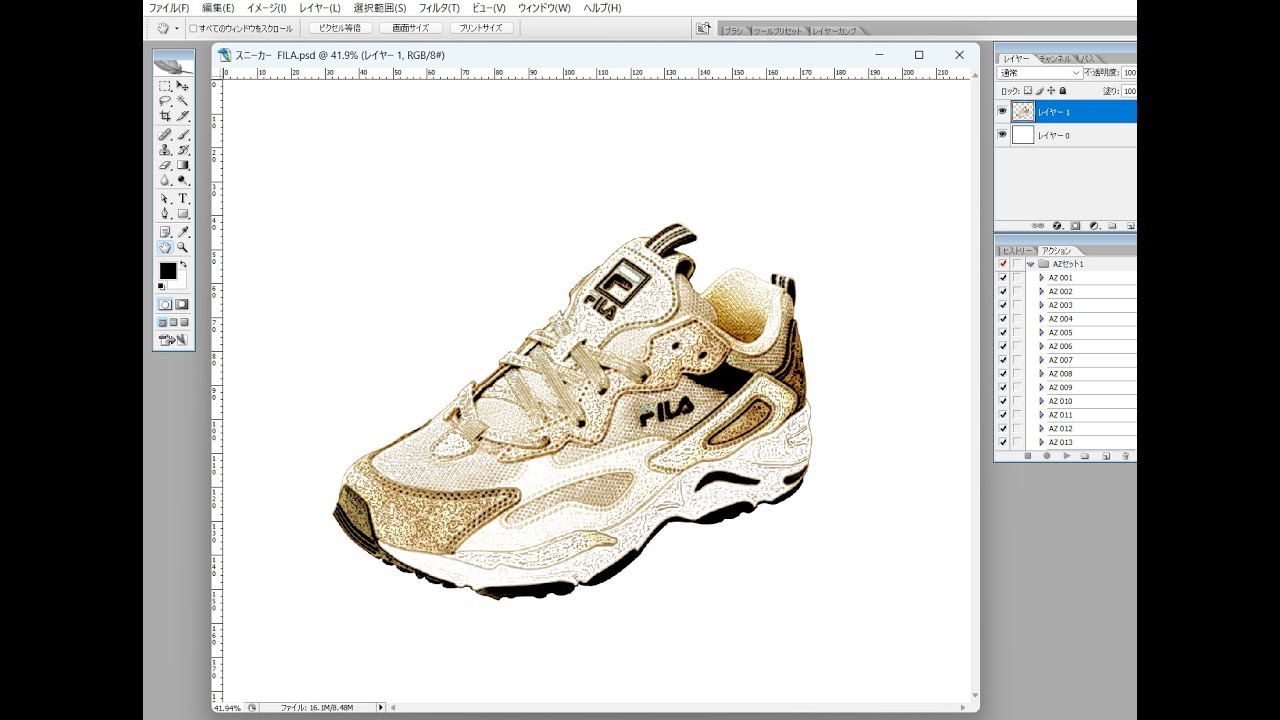Uncheck the AZ 001 action checkbox
This screenshot has height=720, width=1280.
(x=1003, y=278)
